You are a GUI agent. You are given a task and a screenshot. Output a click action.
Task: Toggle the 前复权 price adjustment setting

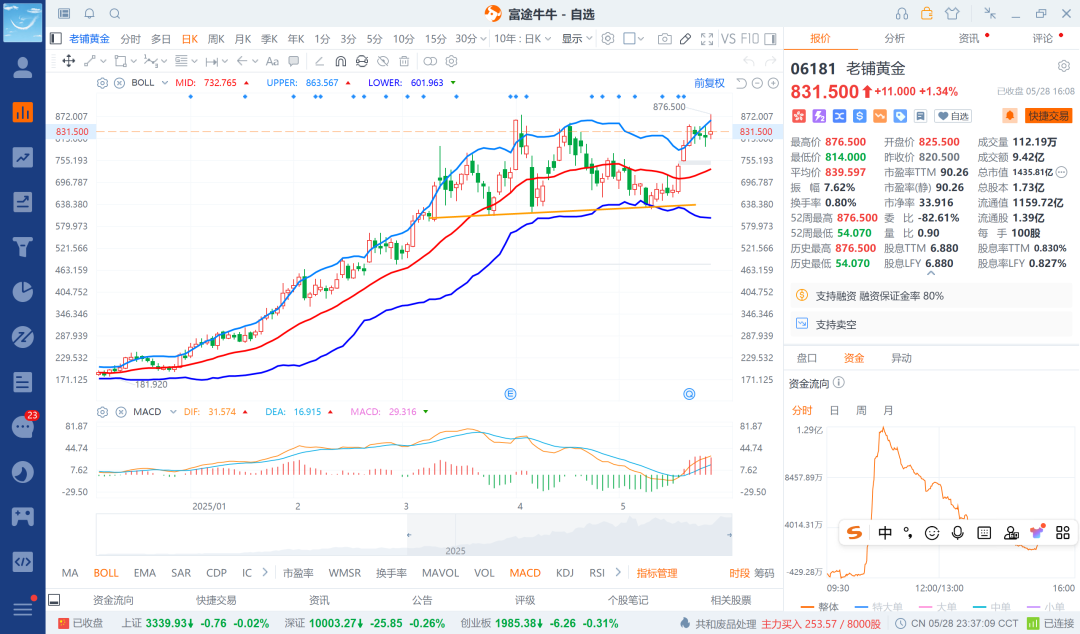[709, 83]
